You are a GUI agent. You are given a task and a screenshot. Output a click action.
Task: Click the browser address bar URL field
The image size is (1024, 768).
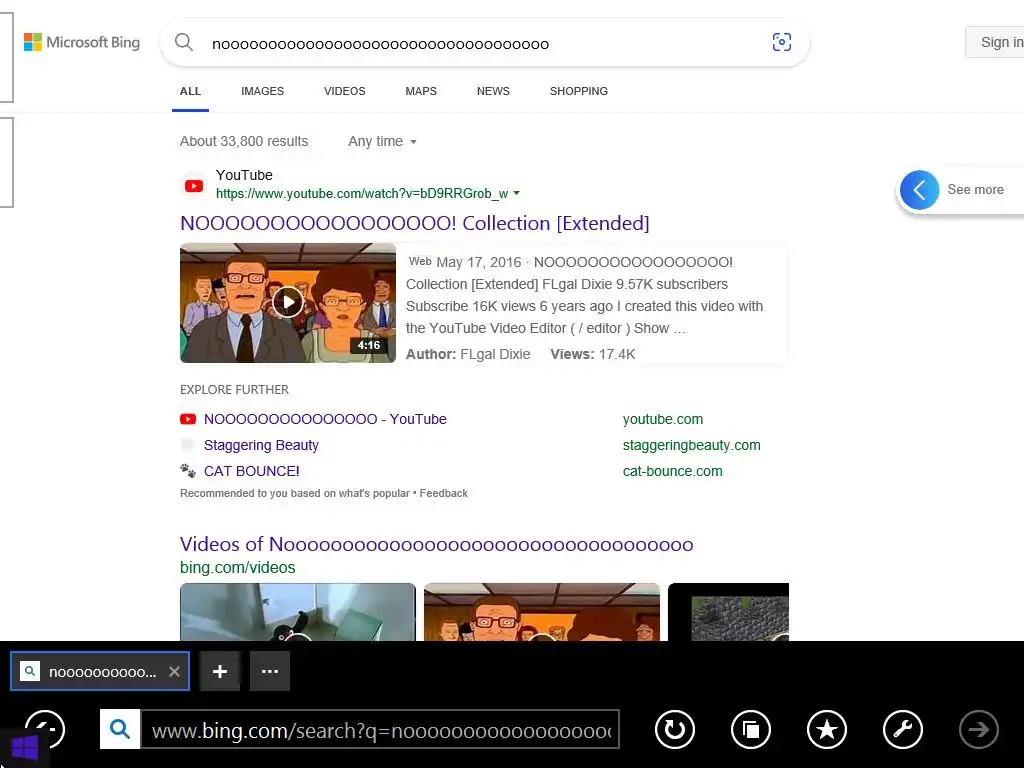pyautogui.click(x=381, y=729)
